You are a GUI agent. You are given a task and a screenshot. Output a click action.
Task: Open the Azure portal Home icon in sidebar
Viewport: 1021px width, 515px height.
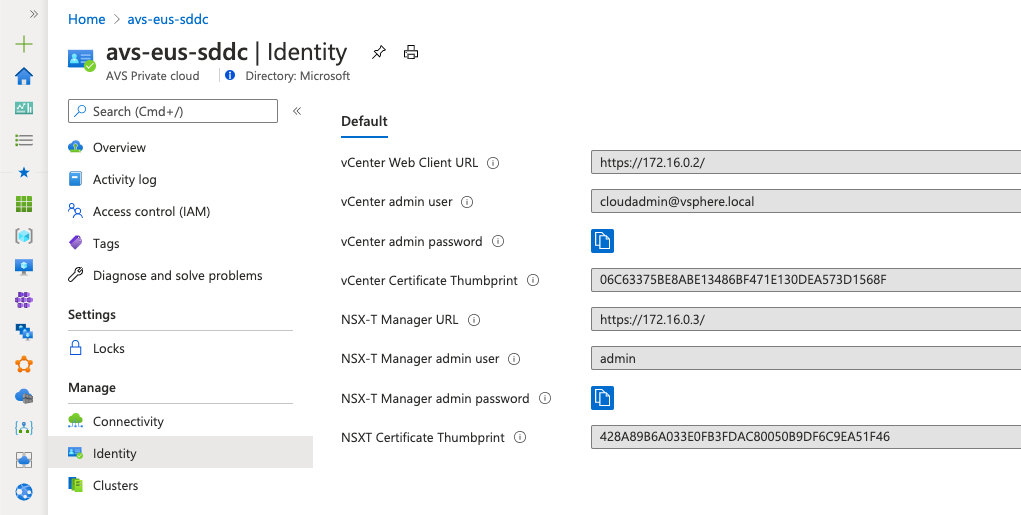[24, 77]
